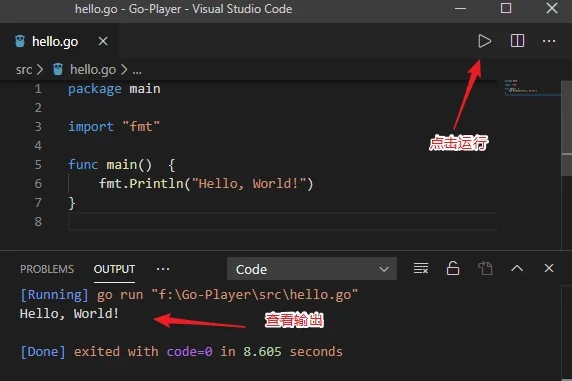572x381 pixels.
Task: Open the Code output channel dropdown
Action: [312, 269]
